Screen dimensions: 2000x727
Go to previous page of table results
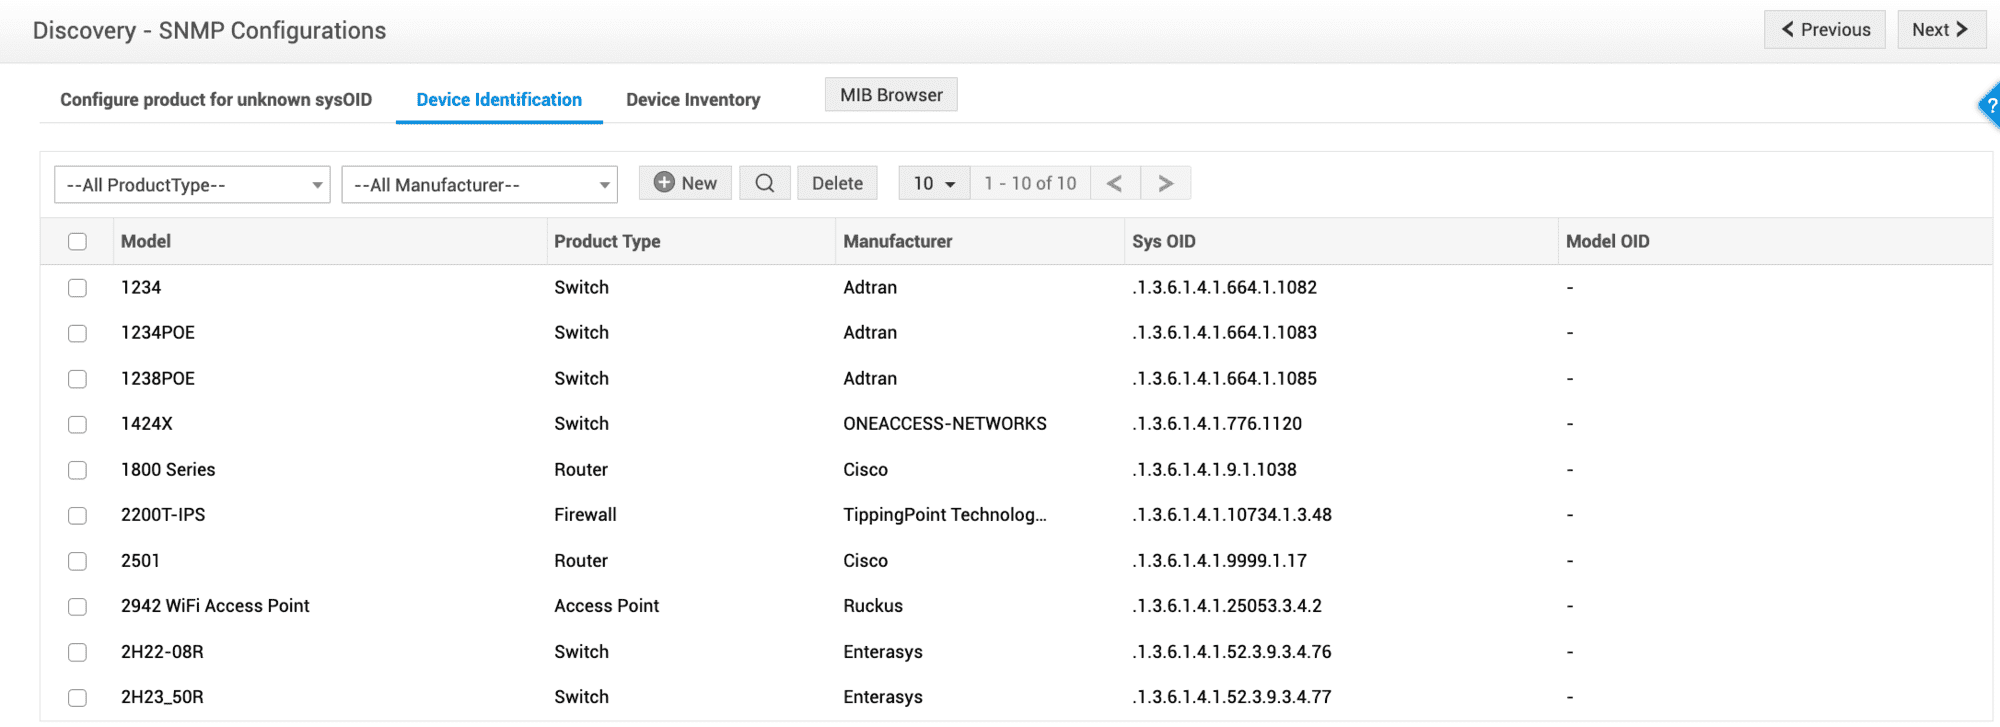point(1114,183)
